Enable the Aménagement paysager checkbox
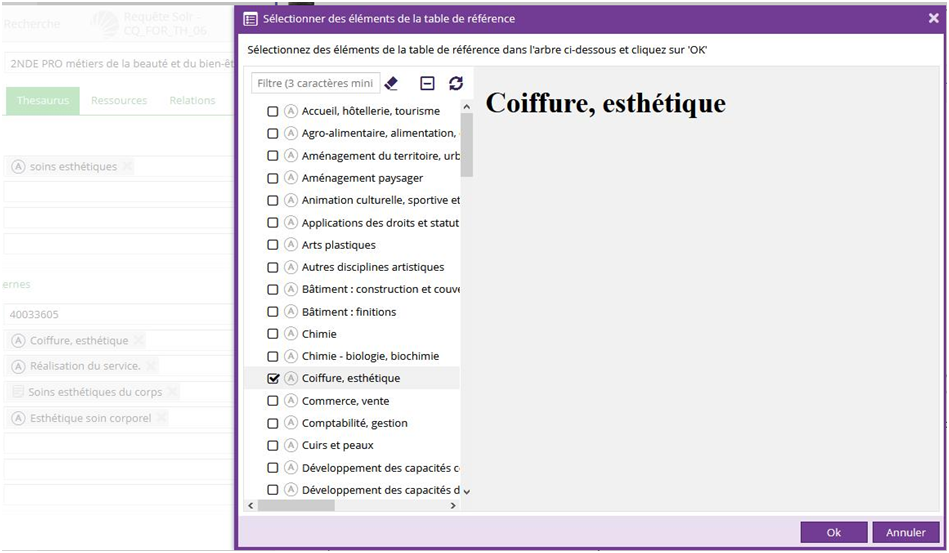The width and height of the screenshot is (949, 553). (273, 178)
